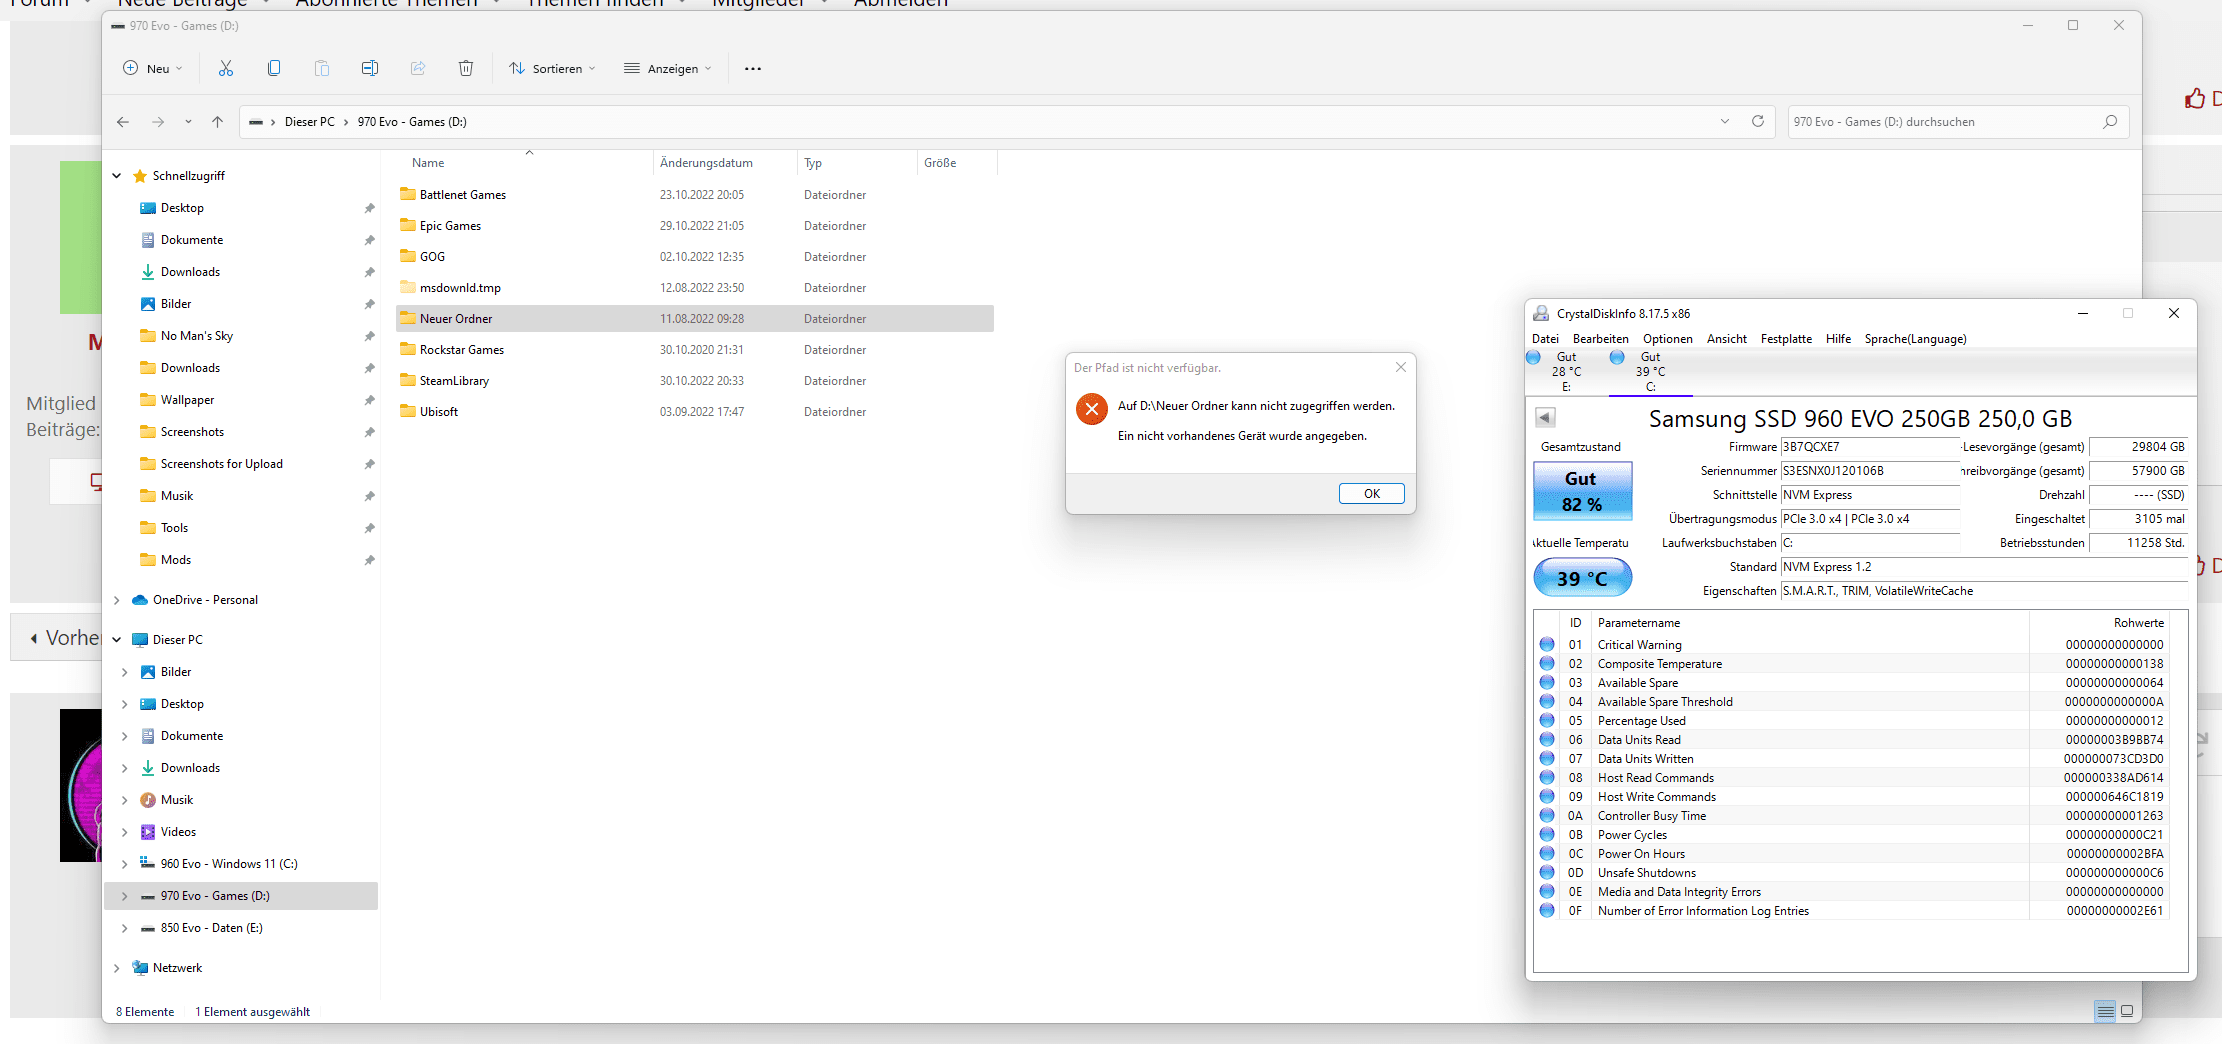Screen dimensions: 2222x1044
Task: Select the msdownld.tmp folder icon
Action: 408,287
